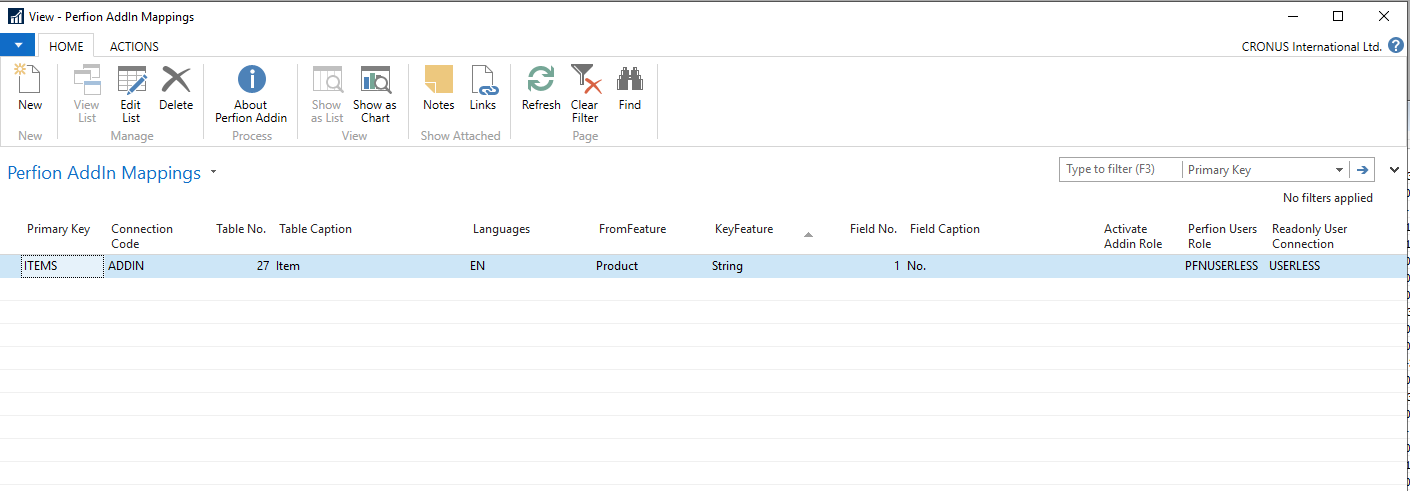The height and width of the screenshot is (491, 1410).
Task: Click the USERLESS connection cell
Action: click(1295, 266)
